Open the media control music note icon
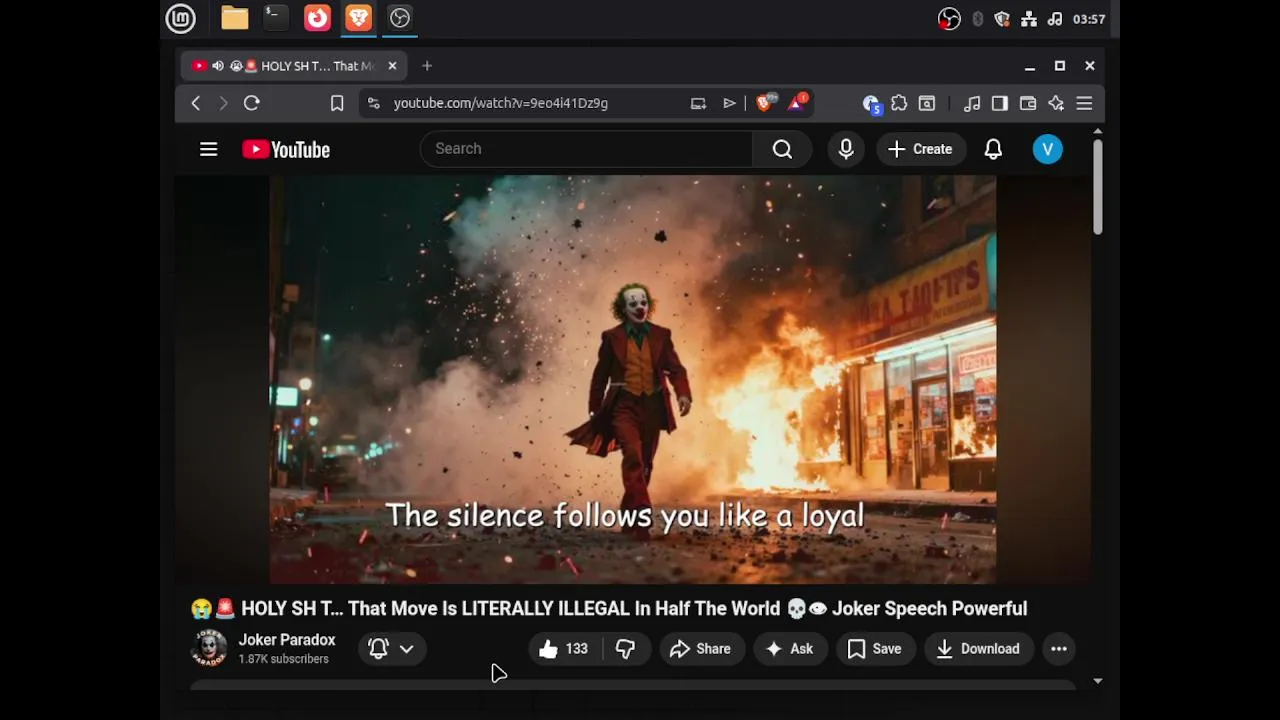Image resolution: width=1280 pixels, height=720 pixels. coord(972,103)
